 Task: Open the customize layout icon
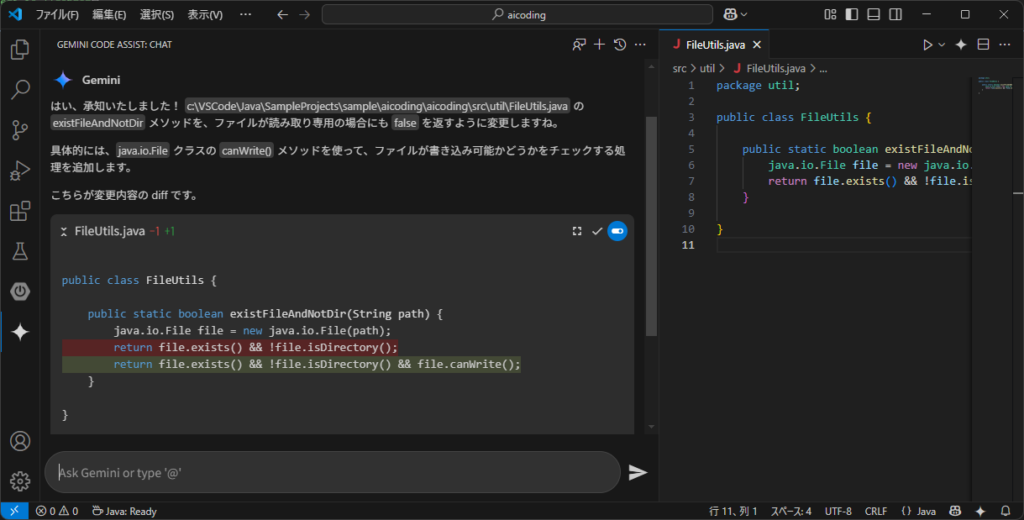(830, 14)
